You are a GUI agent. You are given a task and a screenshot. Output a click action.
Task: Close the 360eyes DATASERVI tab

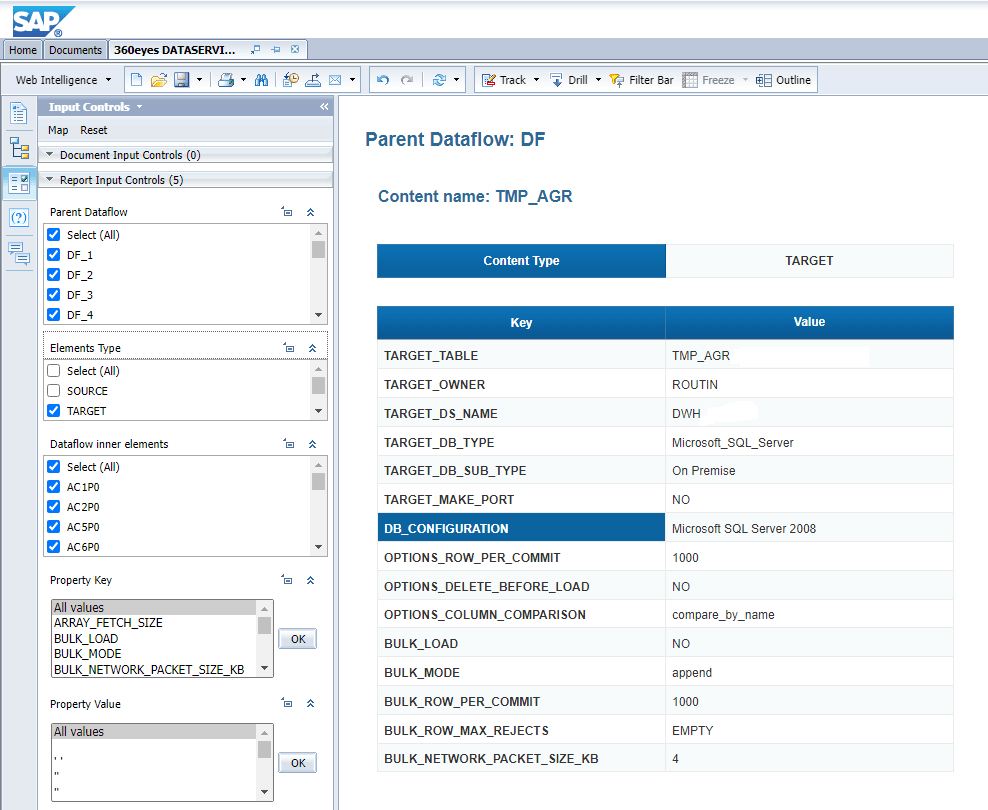295,49
